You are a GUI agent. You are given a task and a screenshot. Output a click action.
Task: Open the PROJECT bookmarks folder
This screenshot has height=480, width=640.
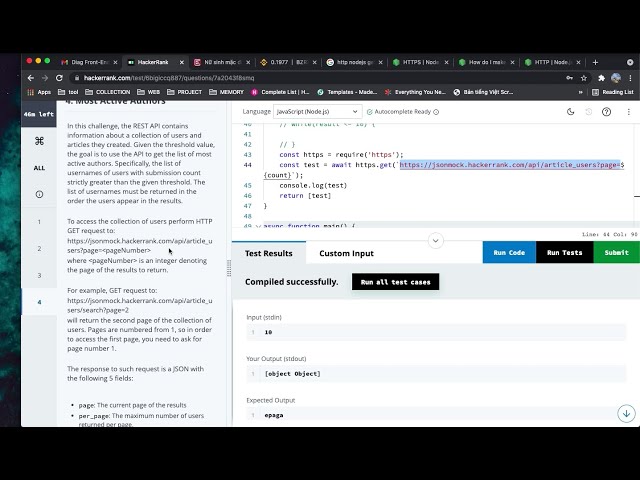pyautogui.click(x=184, y=92)
